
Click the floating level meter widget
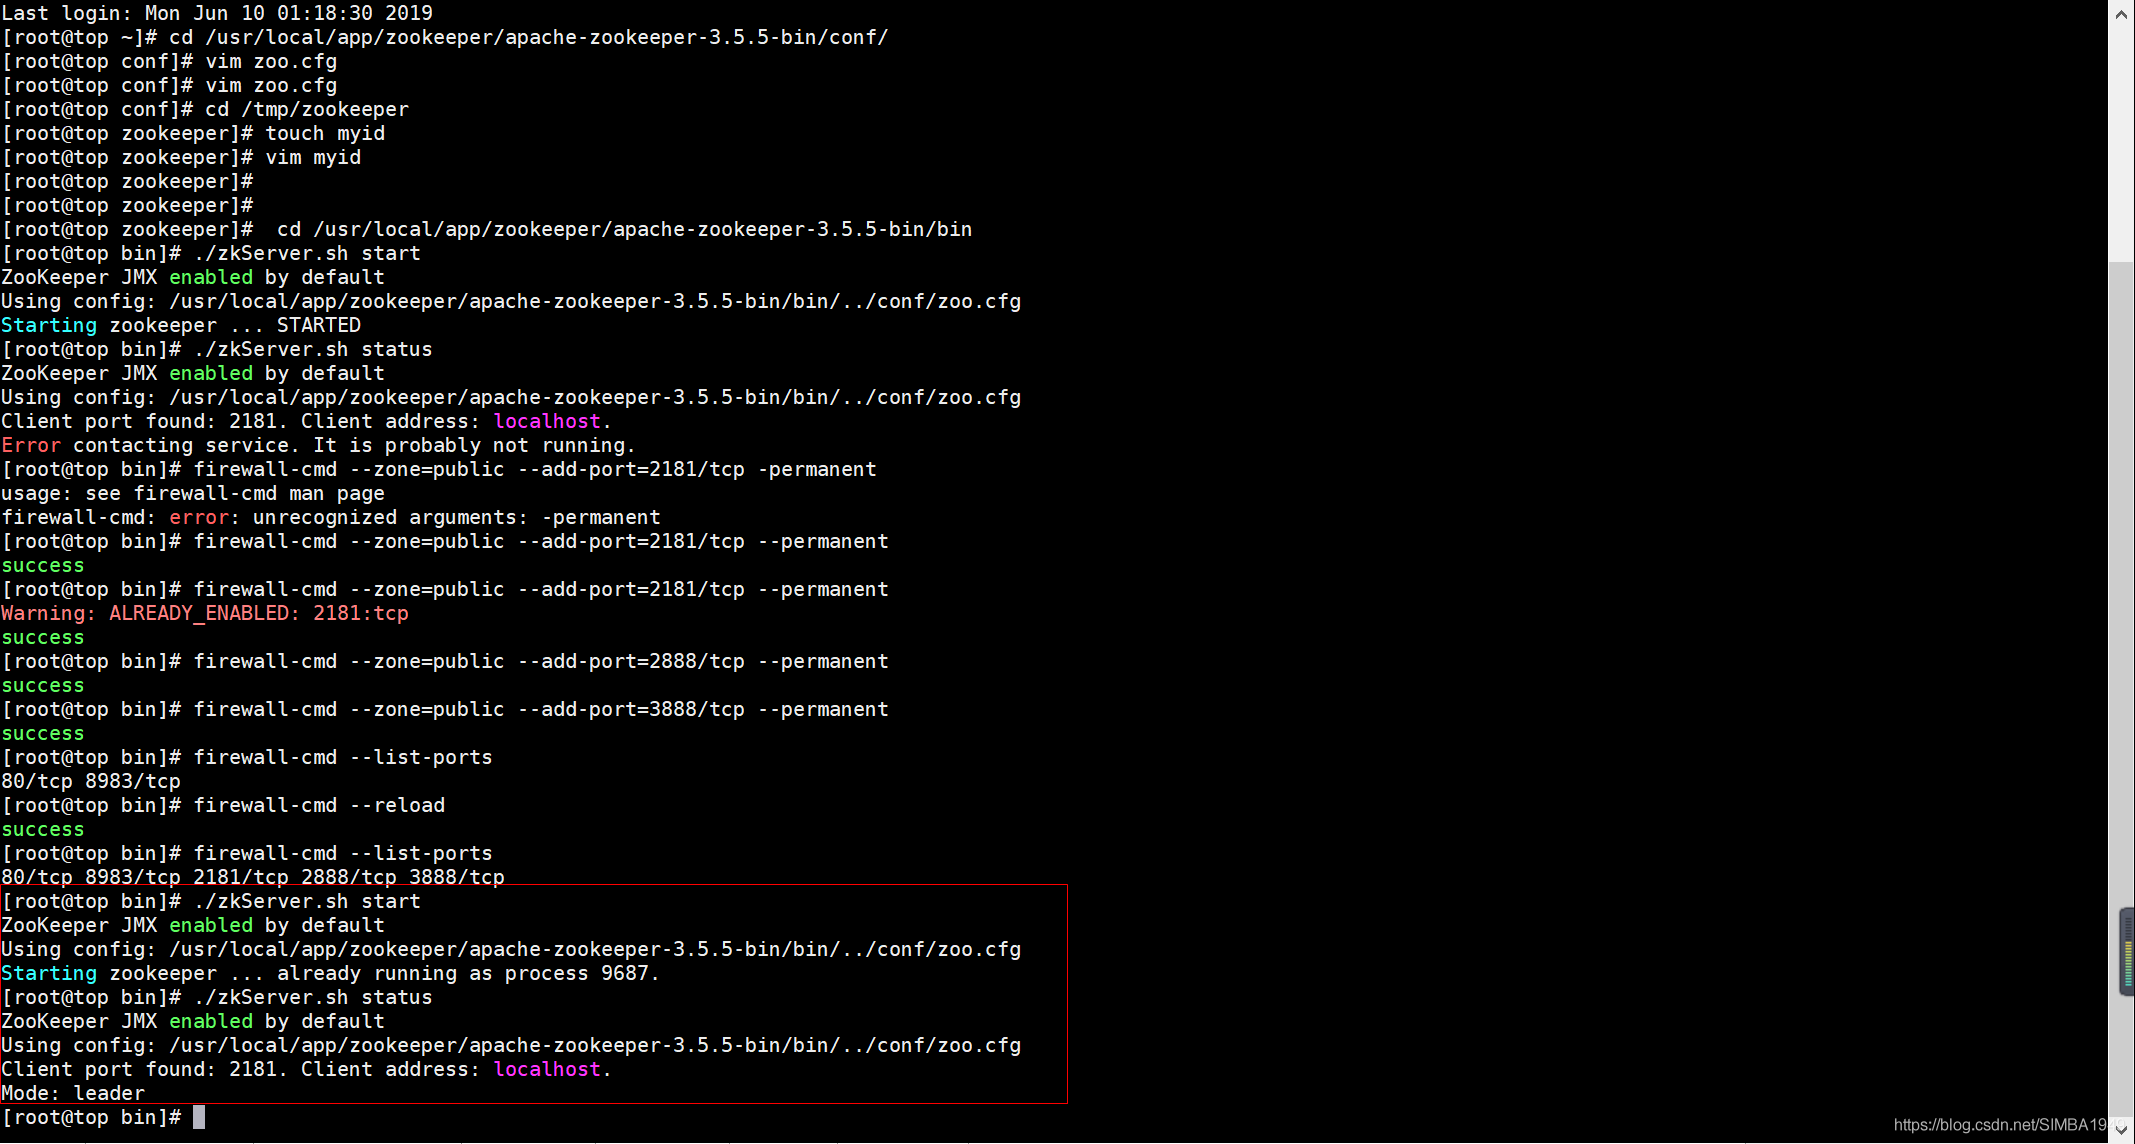pyautogui.click(x=2127, y=952)
